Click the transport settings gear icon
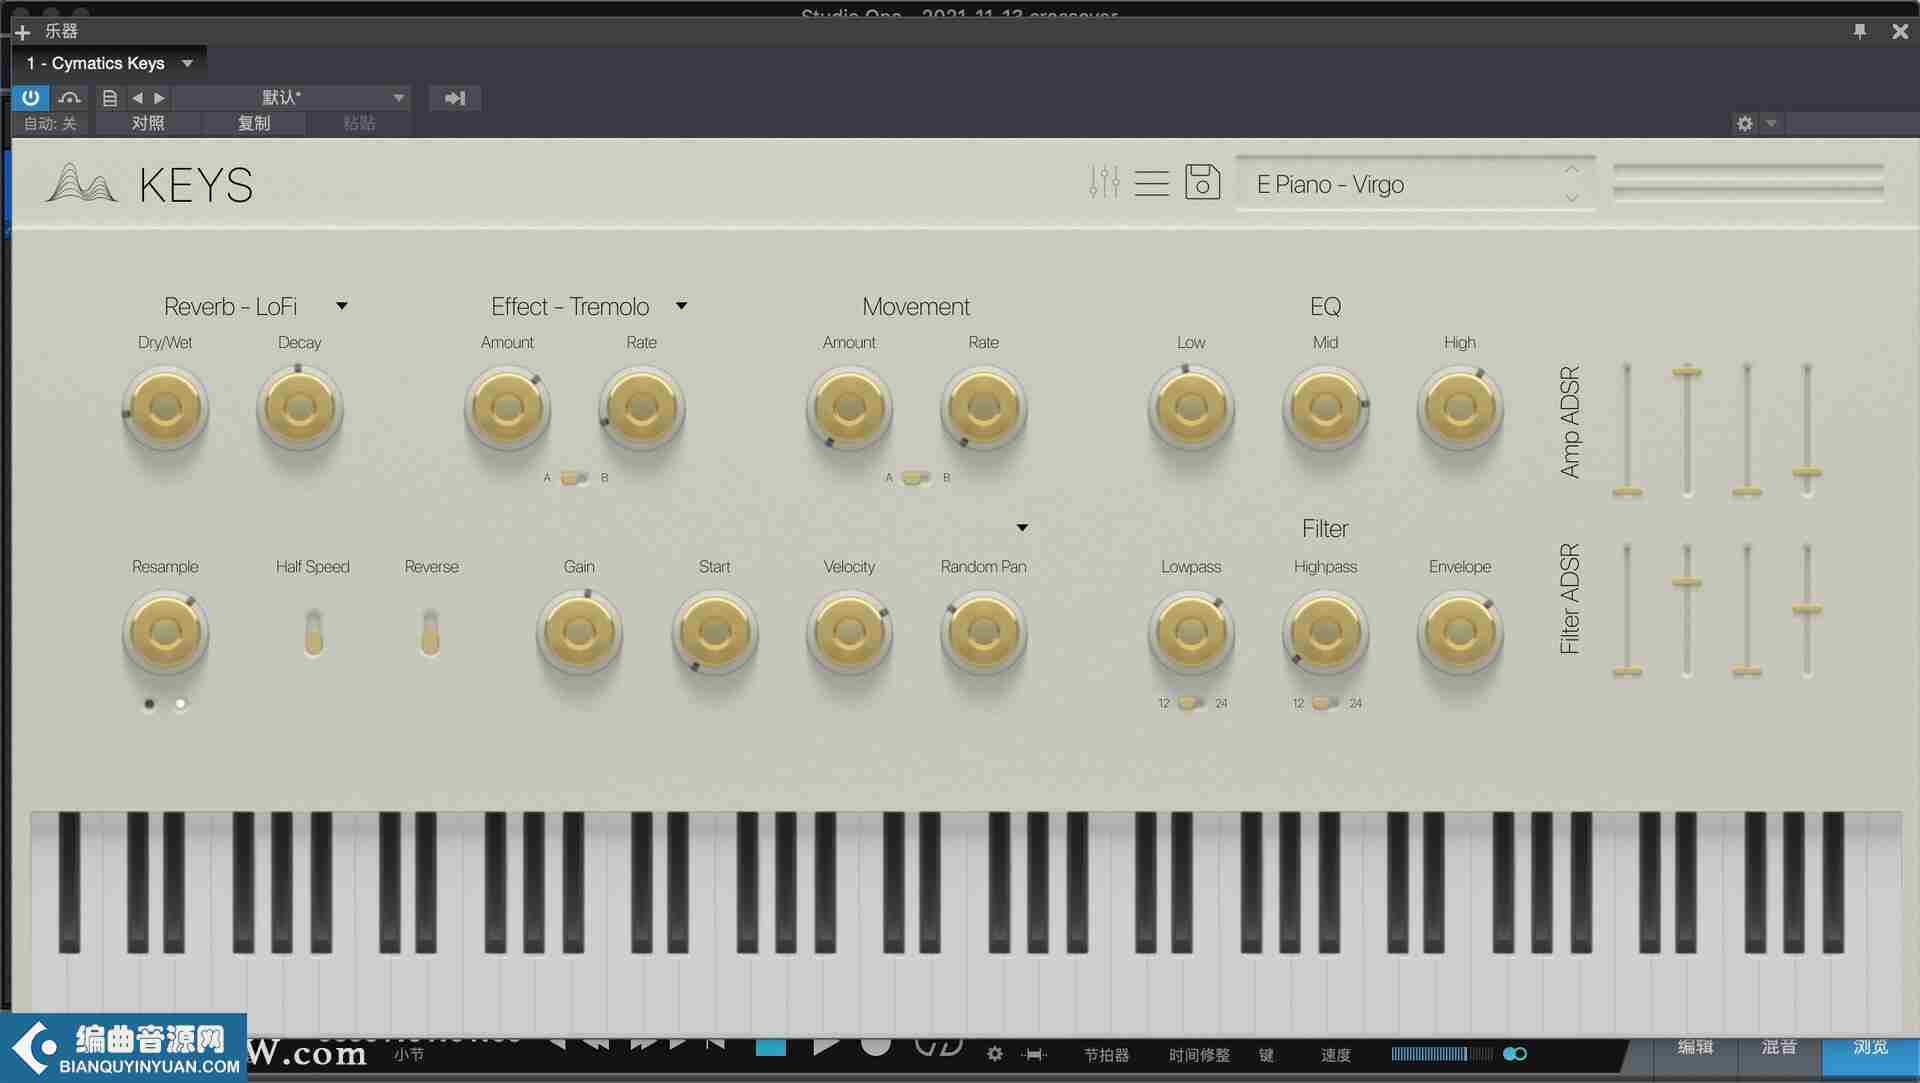 click(x=995, y=1054)
